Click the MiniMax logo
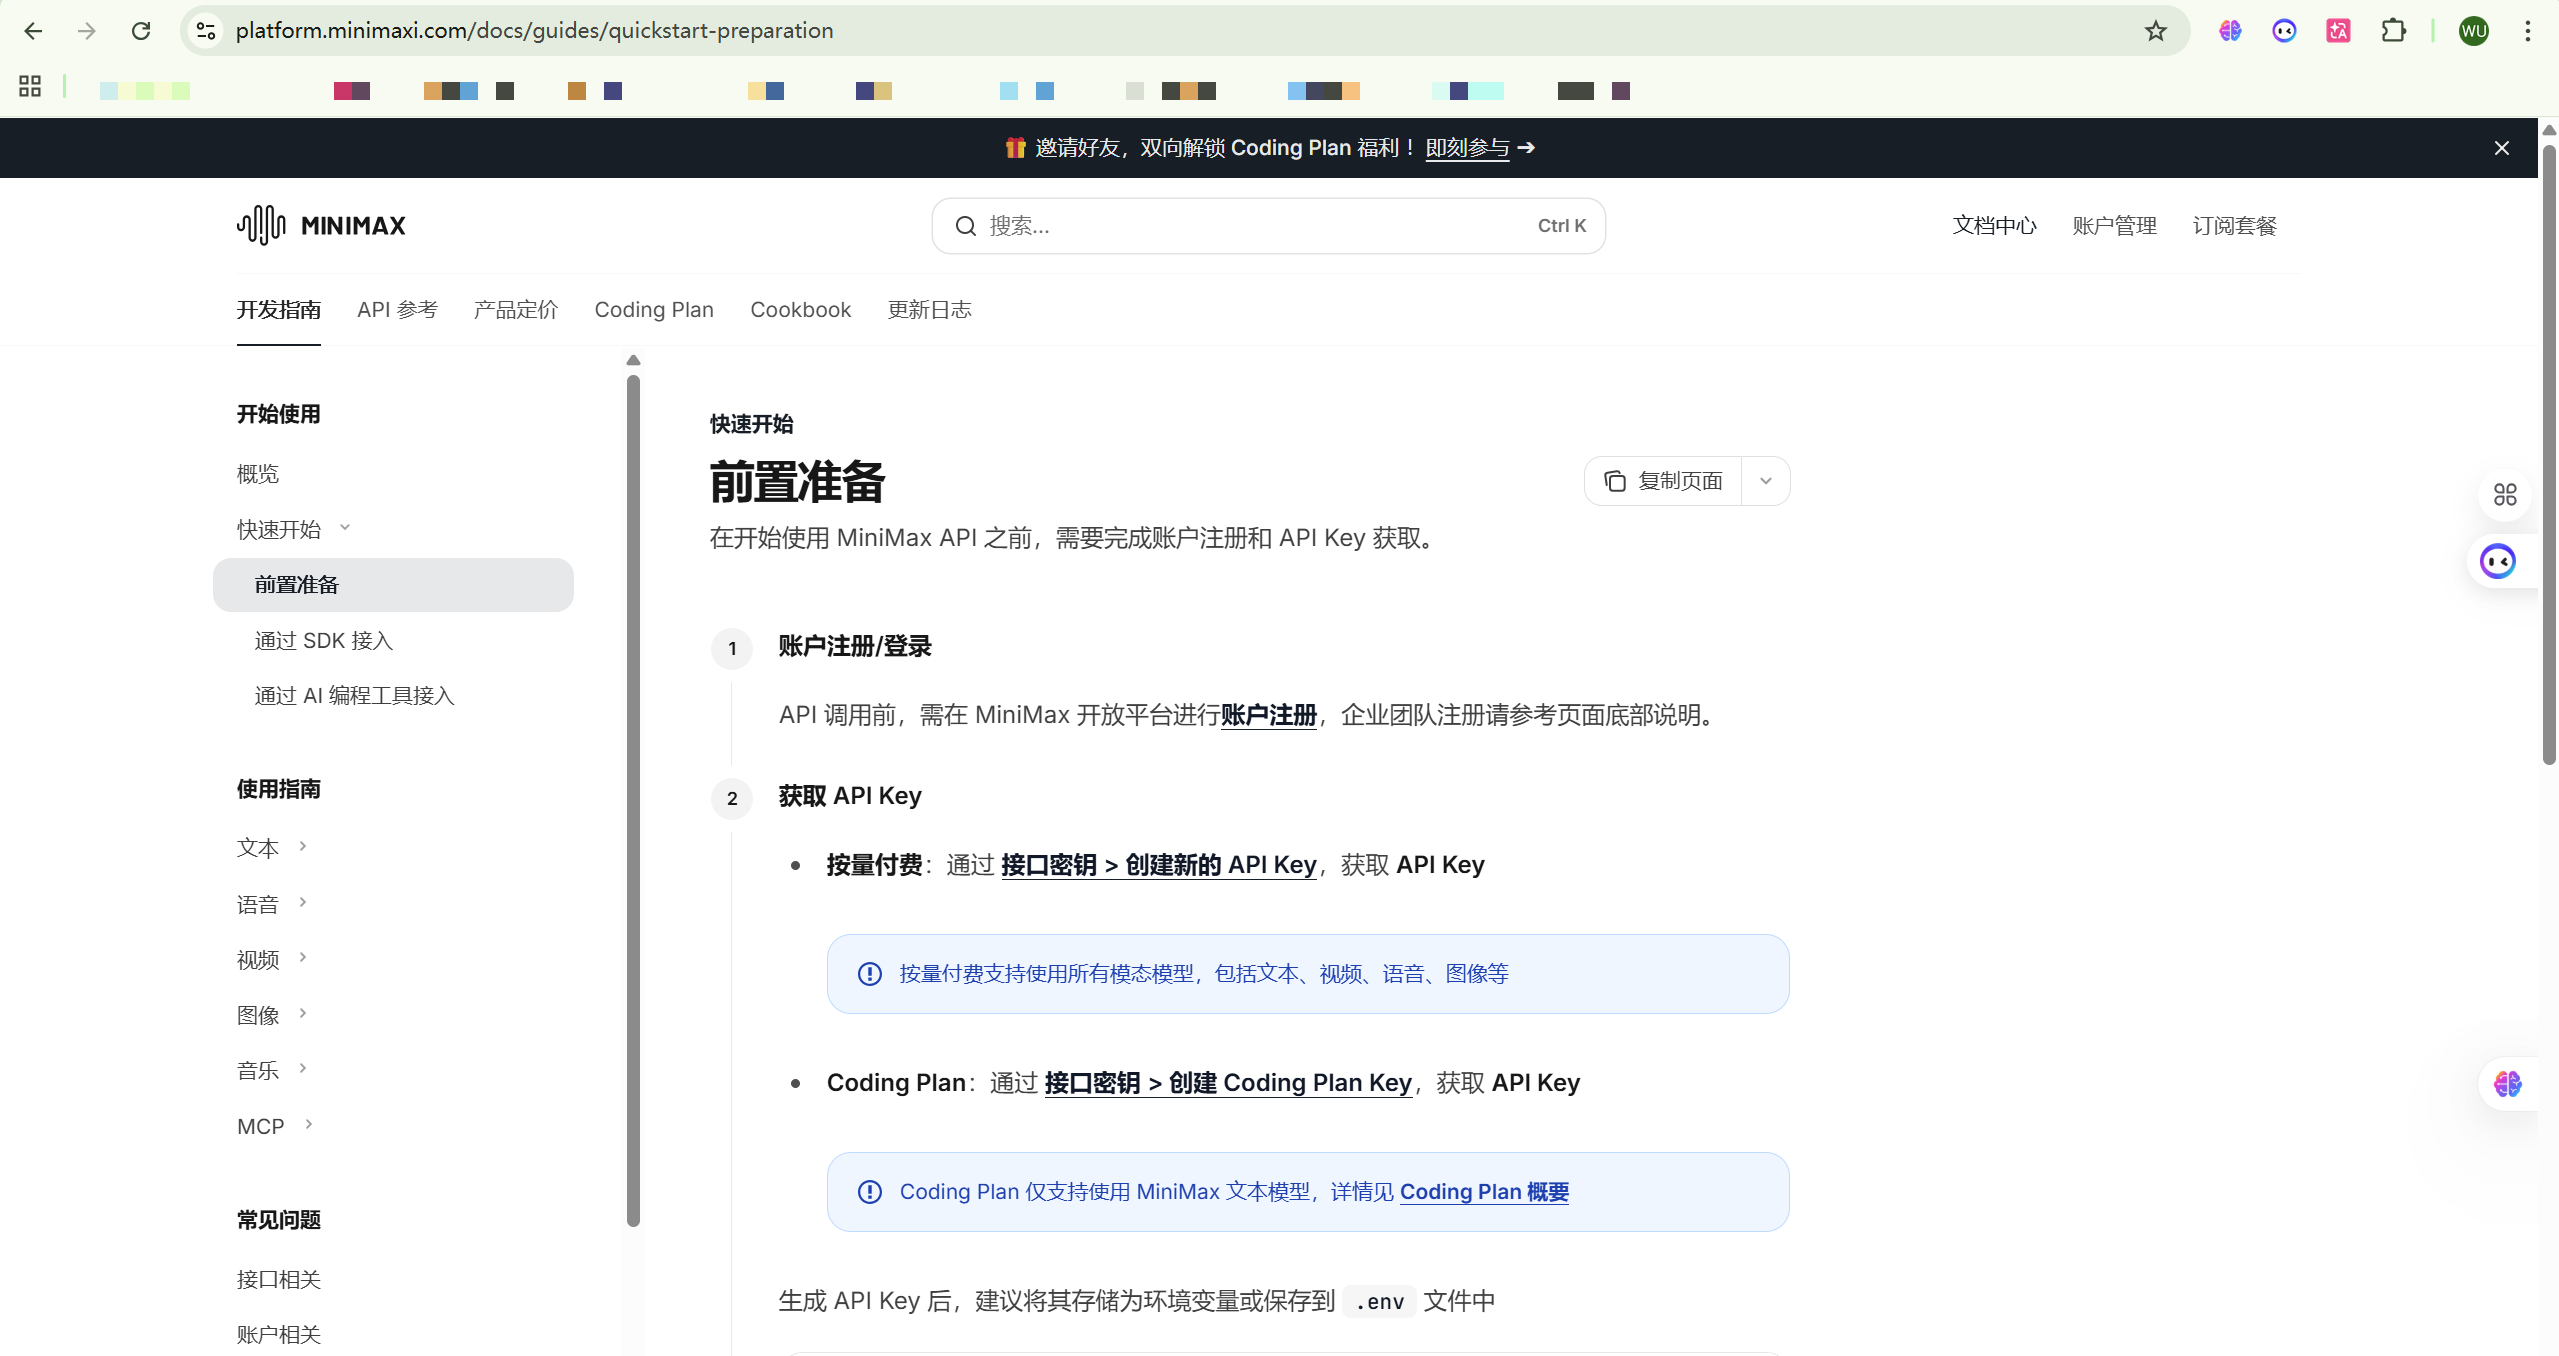2559x1356 pixels. (321, 225)
